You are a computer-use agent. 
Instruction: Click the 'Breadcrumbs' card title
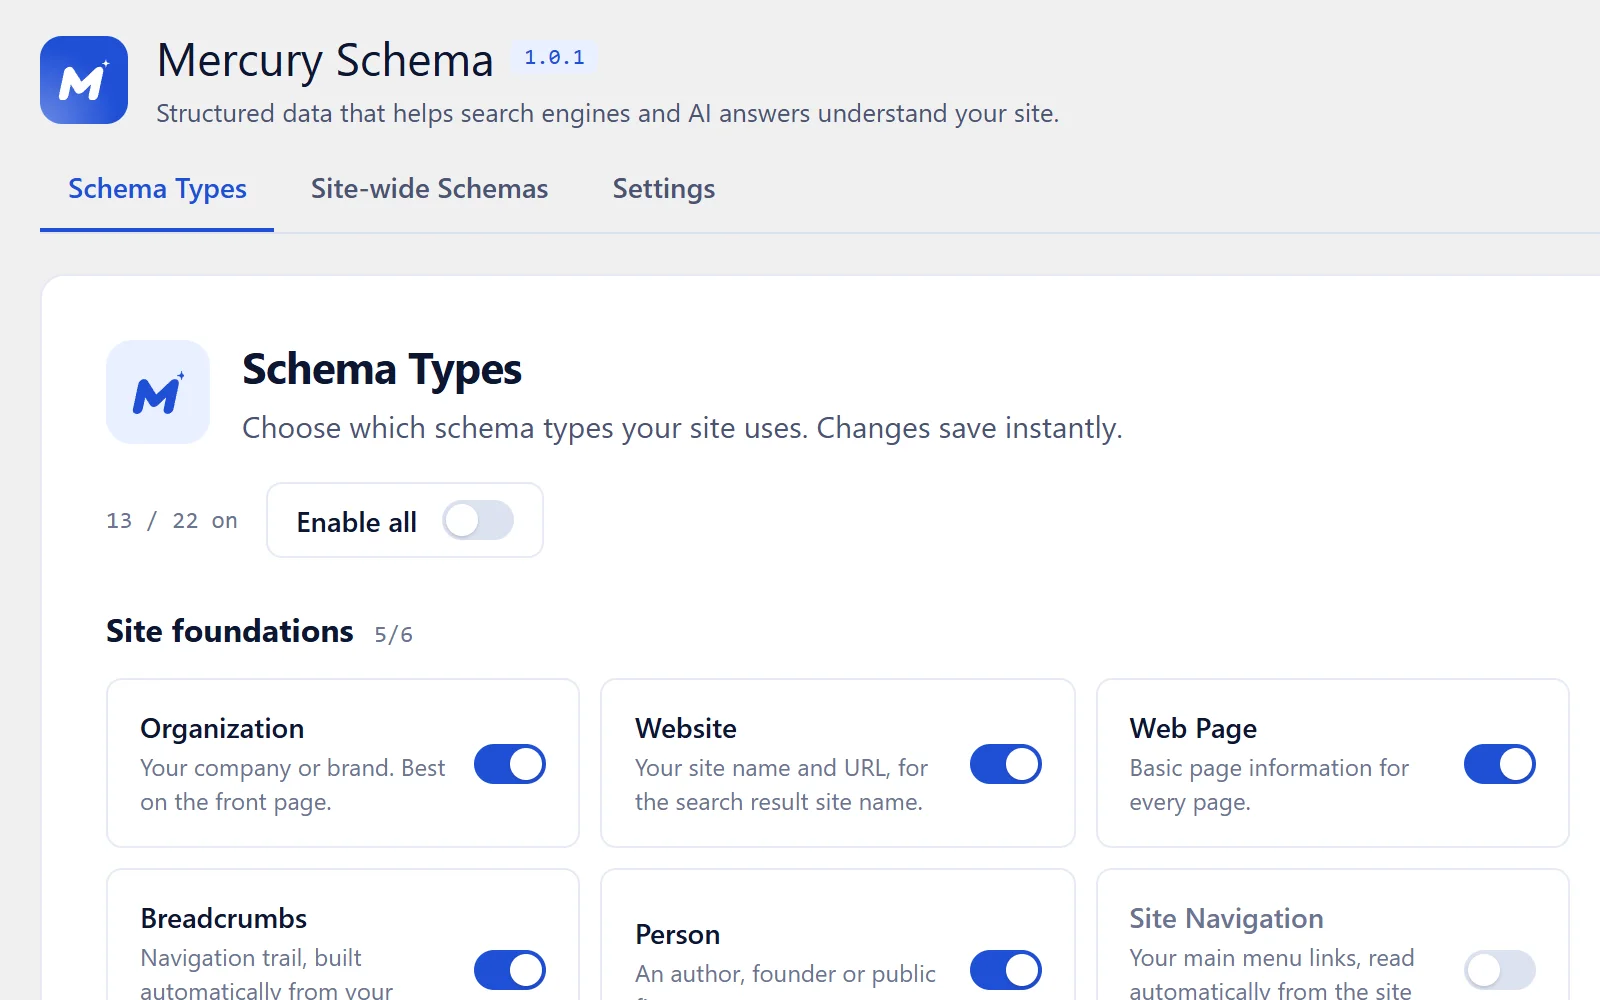tap(224, 919)
